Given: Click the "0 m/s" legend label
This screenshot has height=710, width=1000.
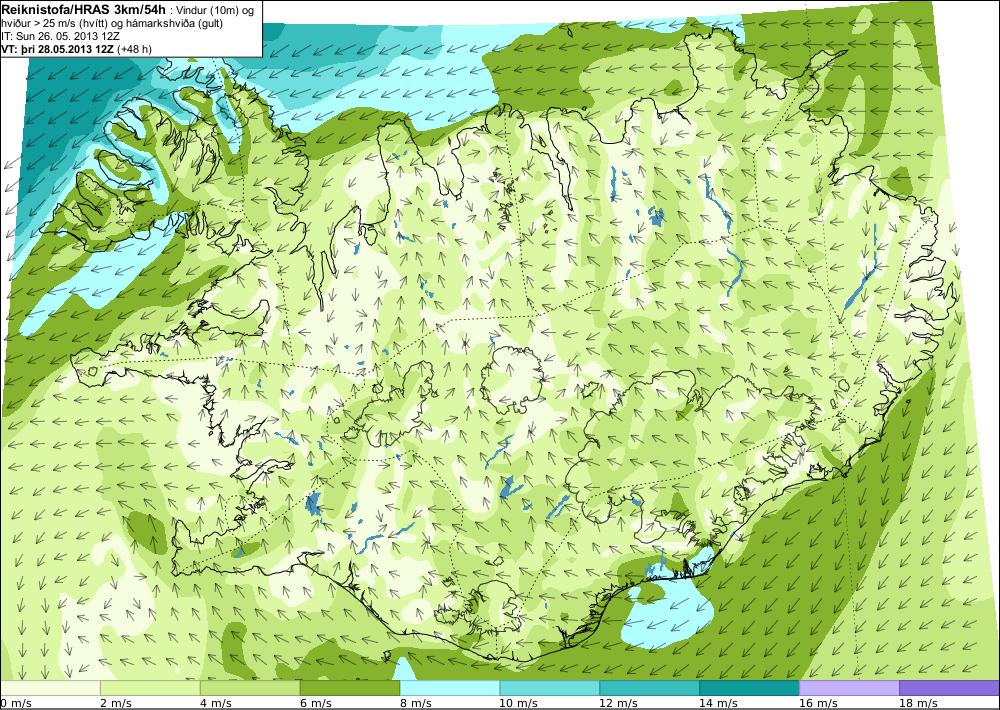Looking at the screenshot, I should [x=16, y=703].
